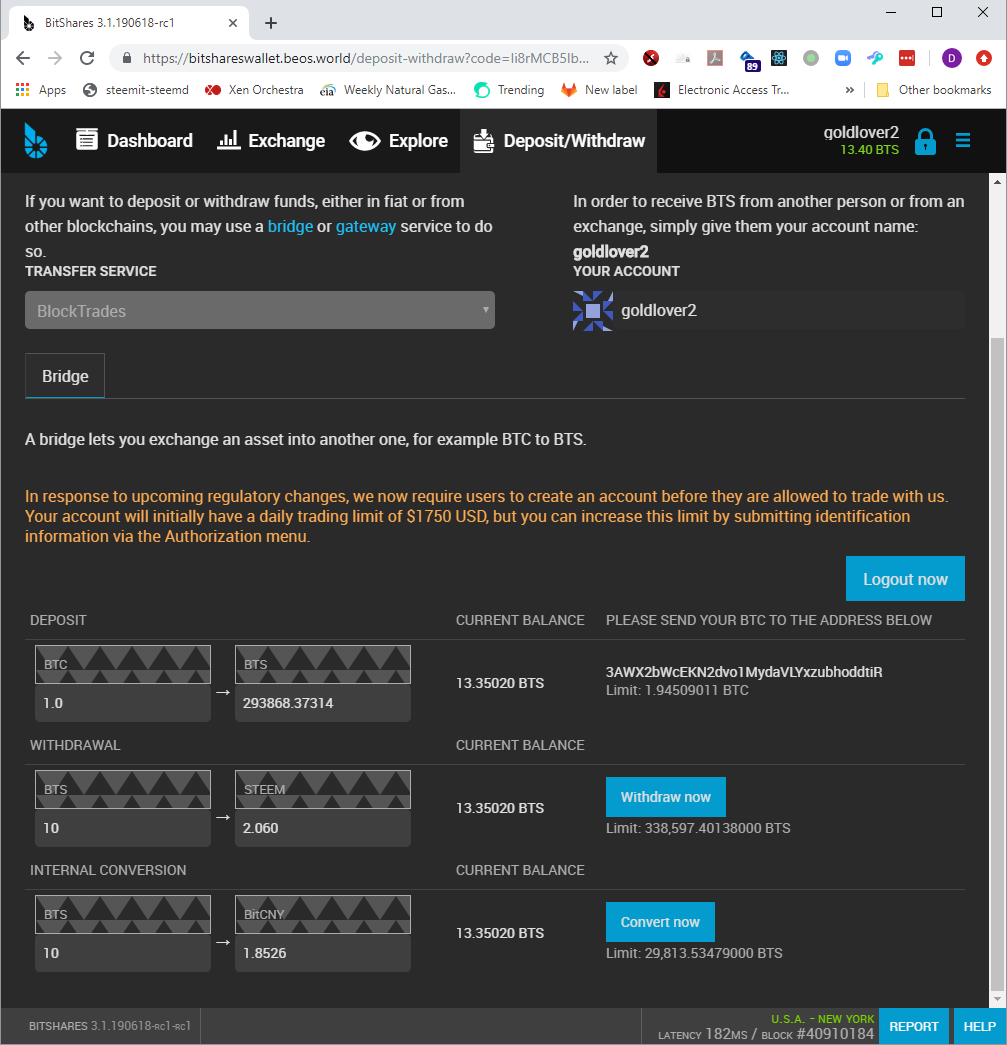Viewport: 1007px width, 1045px height.
Task: Click the page scrollbar down arrow
Action: click(x=997, y=998)
